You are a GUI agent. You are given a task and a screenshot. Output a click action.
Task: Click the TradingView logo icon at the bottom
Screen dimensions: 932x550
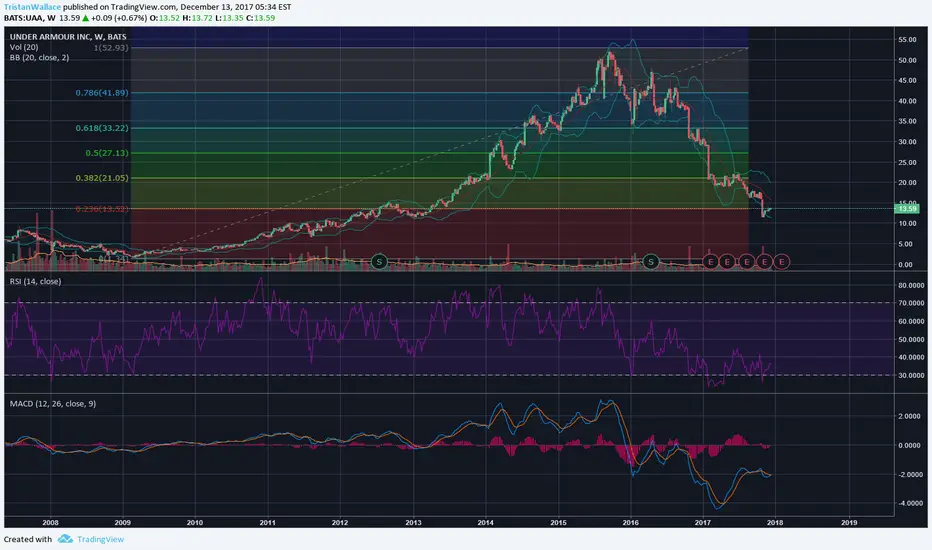pos(65,539)
